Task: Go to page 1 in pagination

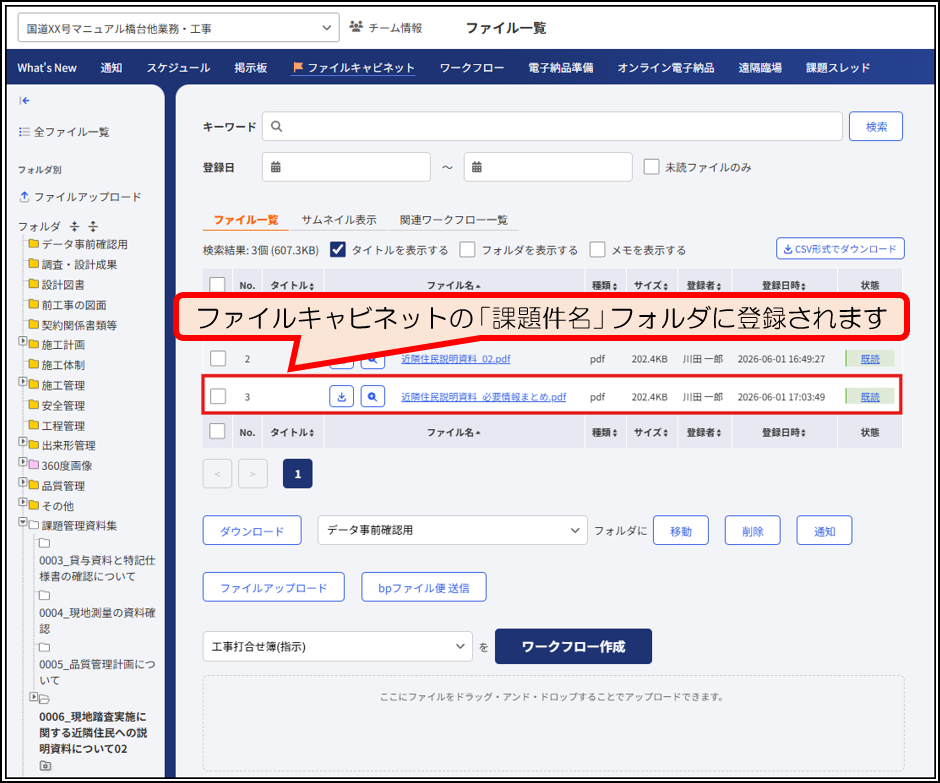Action: click(297, 474)
